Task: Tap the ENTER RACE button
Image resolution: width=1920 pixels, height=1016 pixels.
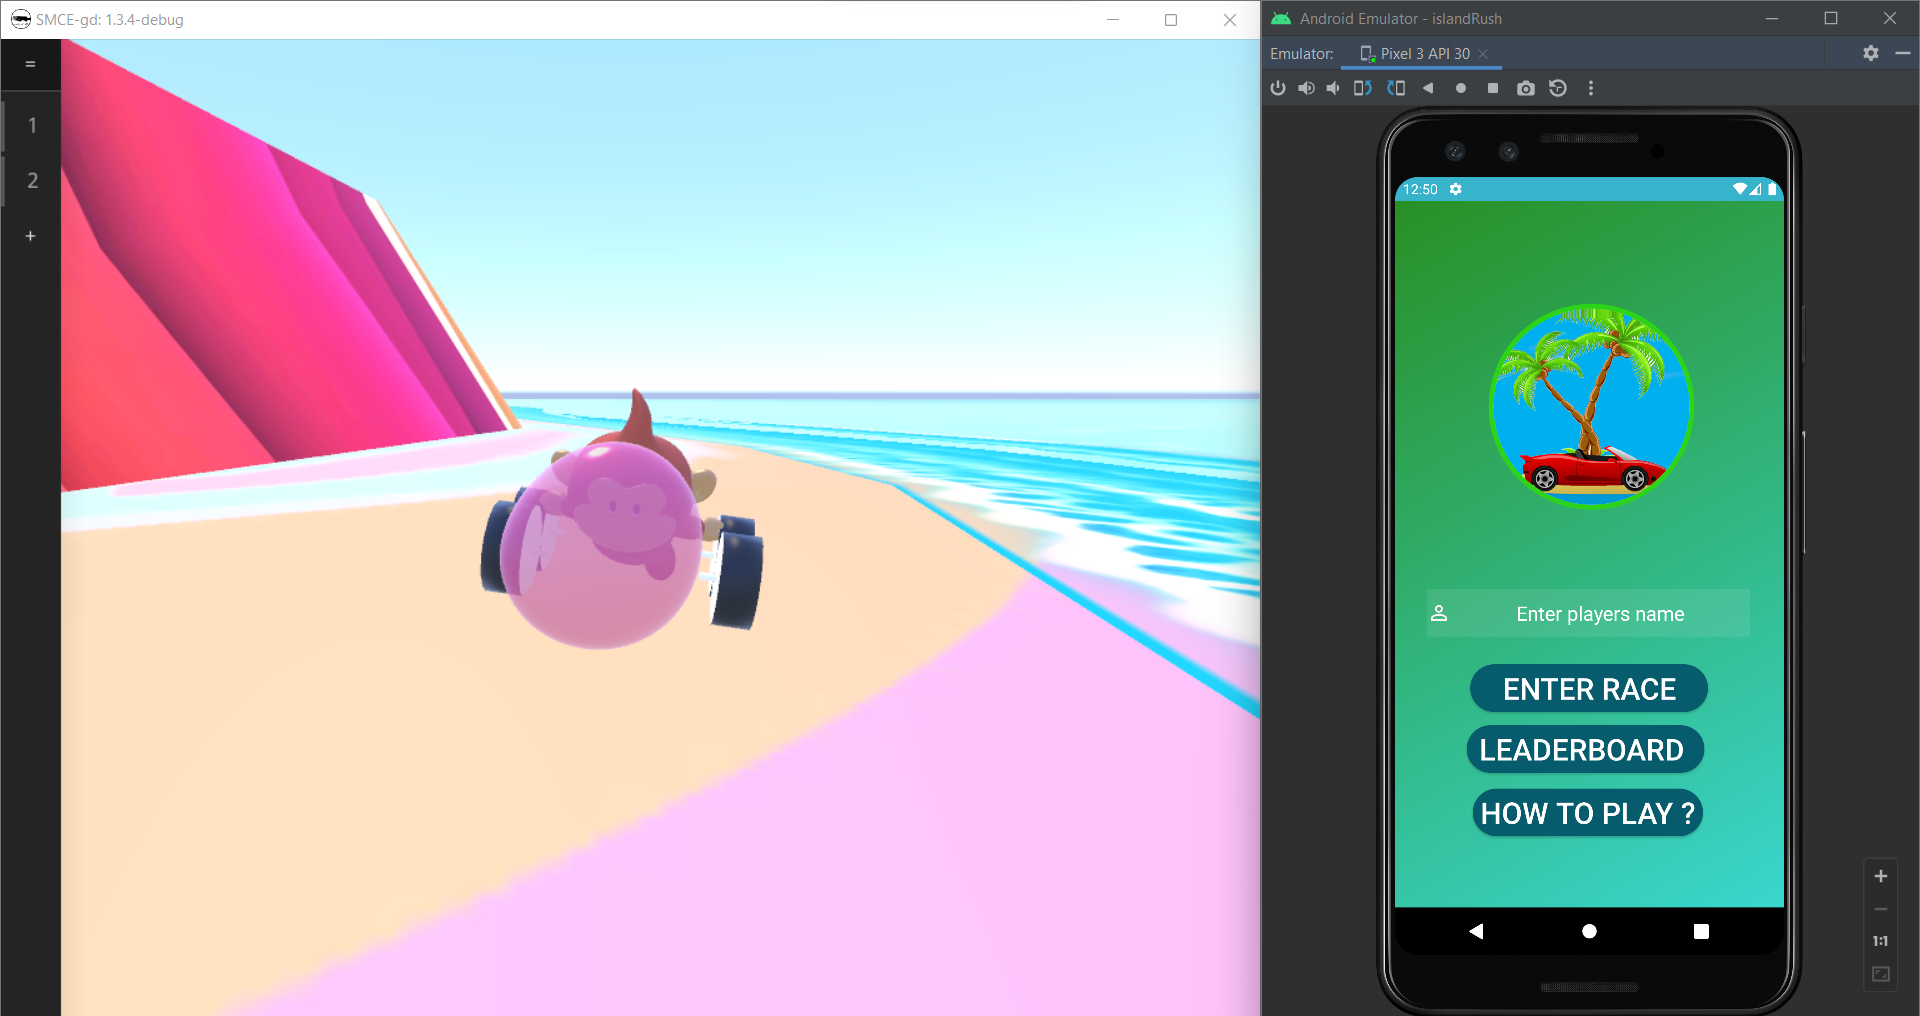Action: click(x=1589, y=689)
